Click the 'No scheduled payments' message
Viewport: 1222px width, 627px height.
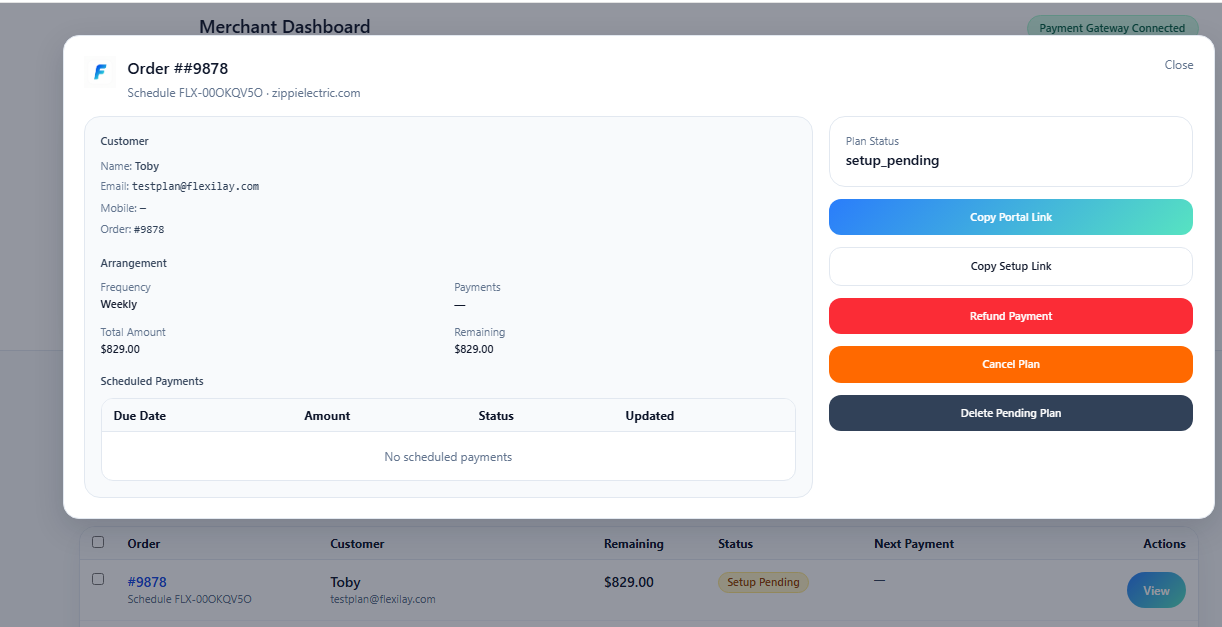point(448,457)
